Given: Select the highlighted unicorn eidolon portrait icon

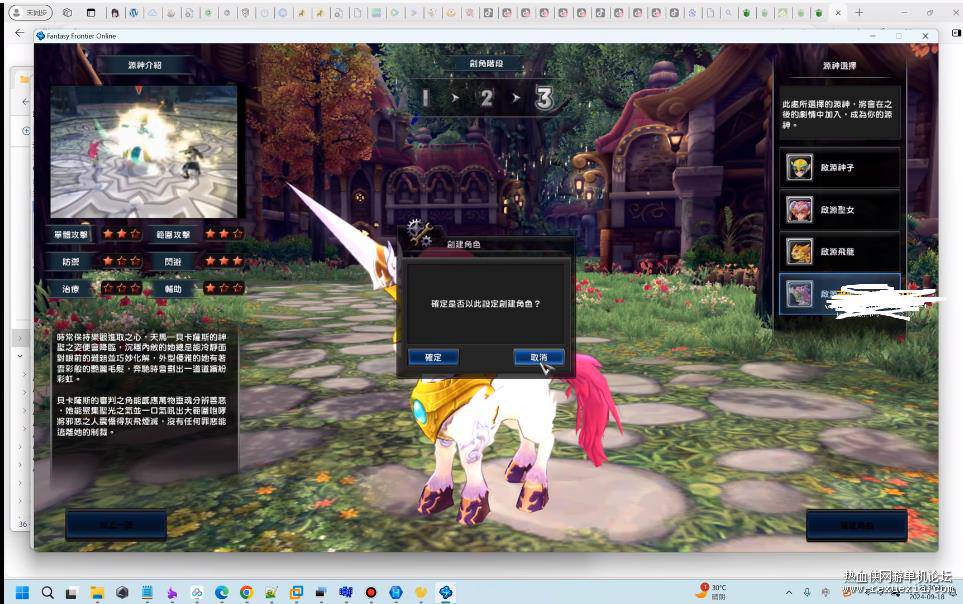Looking at the screenshot, I should pyautogui.click(x=799, y=294).
